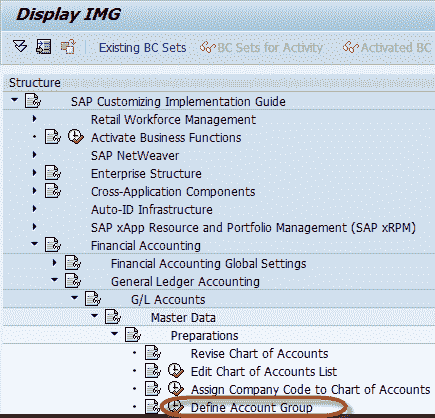The image size is (435, 418).
Task: Select Financial Accounting Global Settings entry
Action: coord(208,263)
